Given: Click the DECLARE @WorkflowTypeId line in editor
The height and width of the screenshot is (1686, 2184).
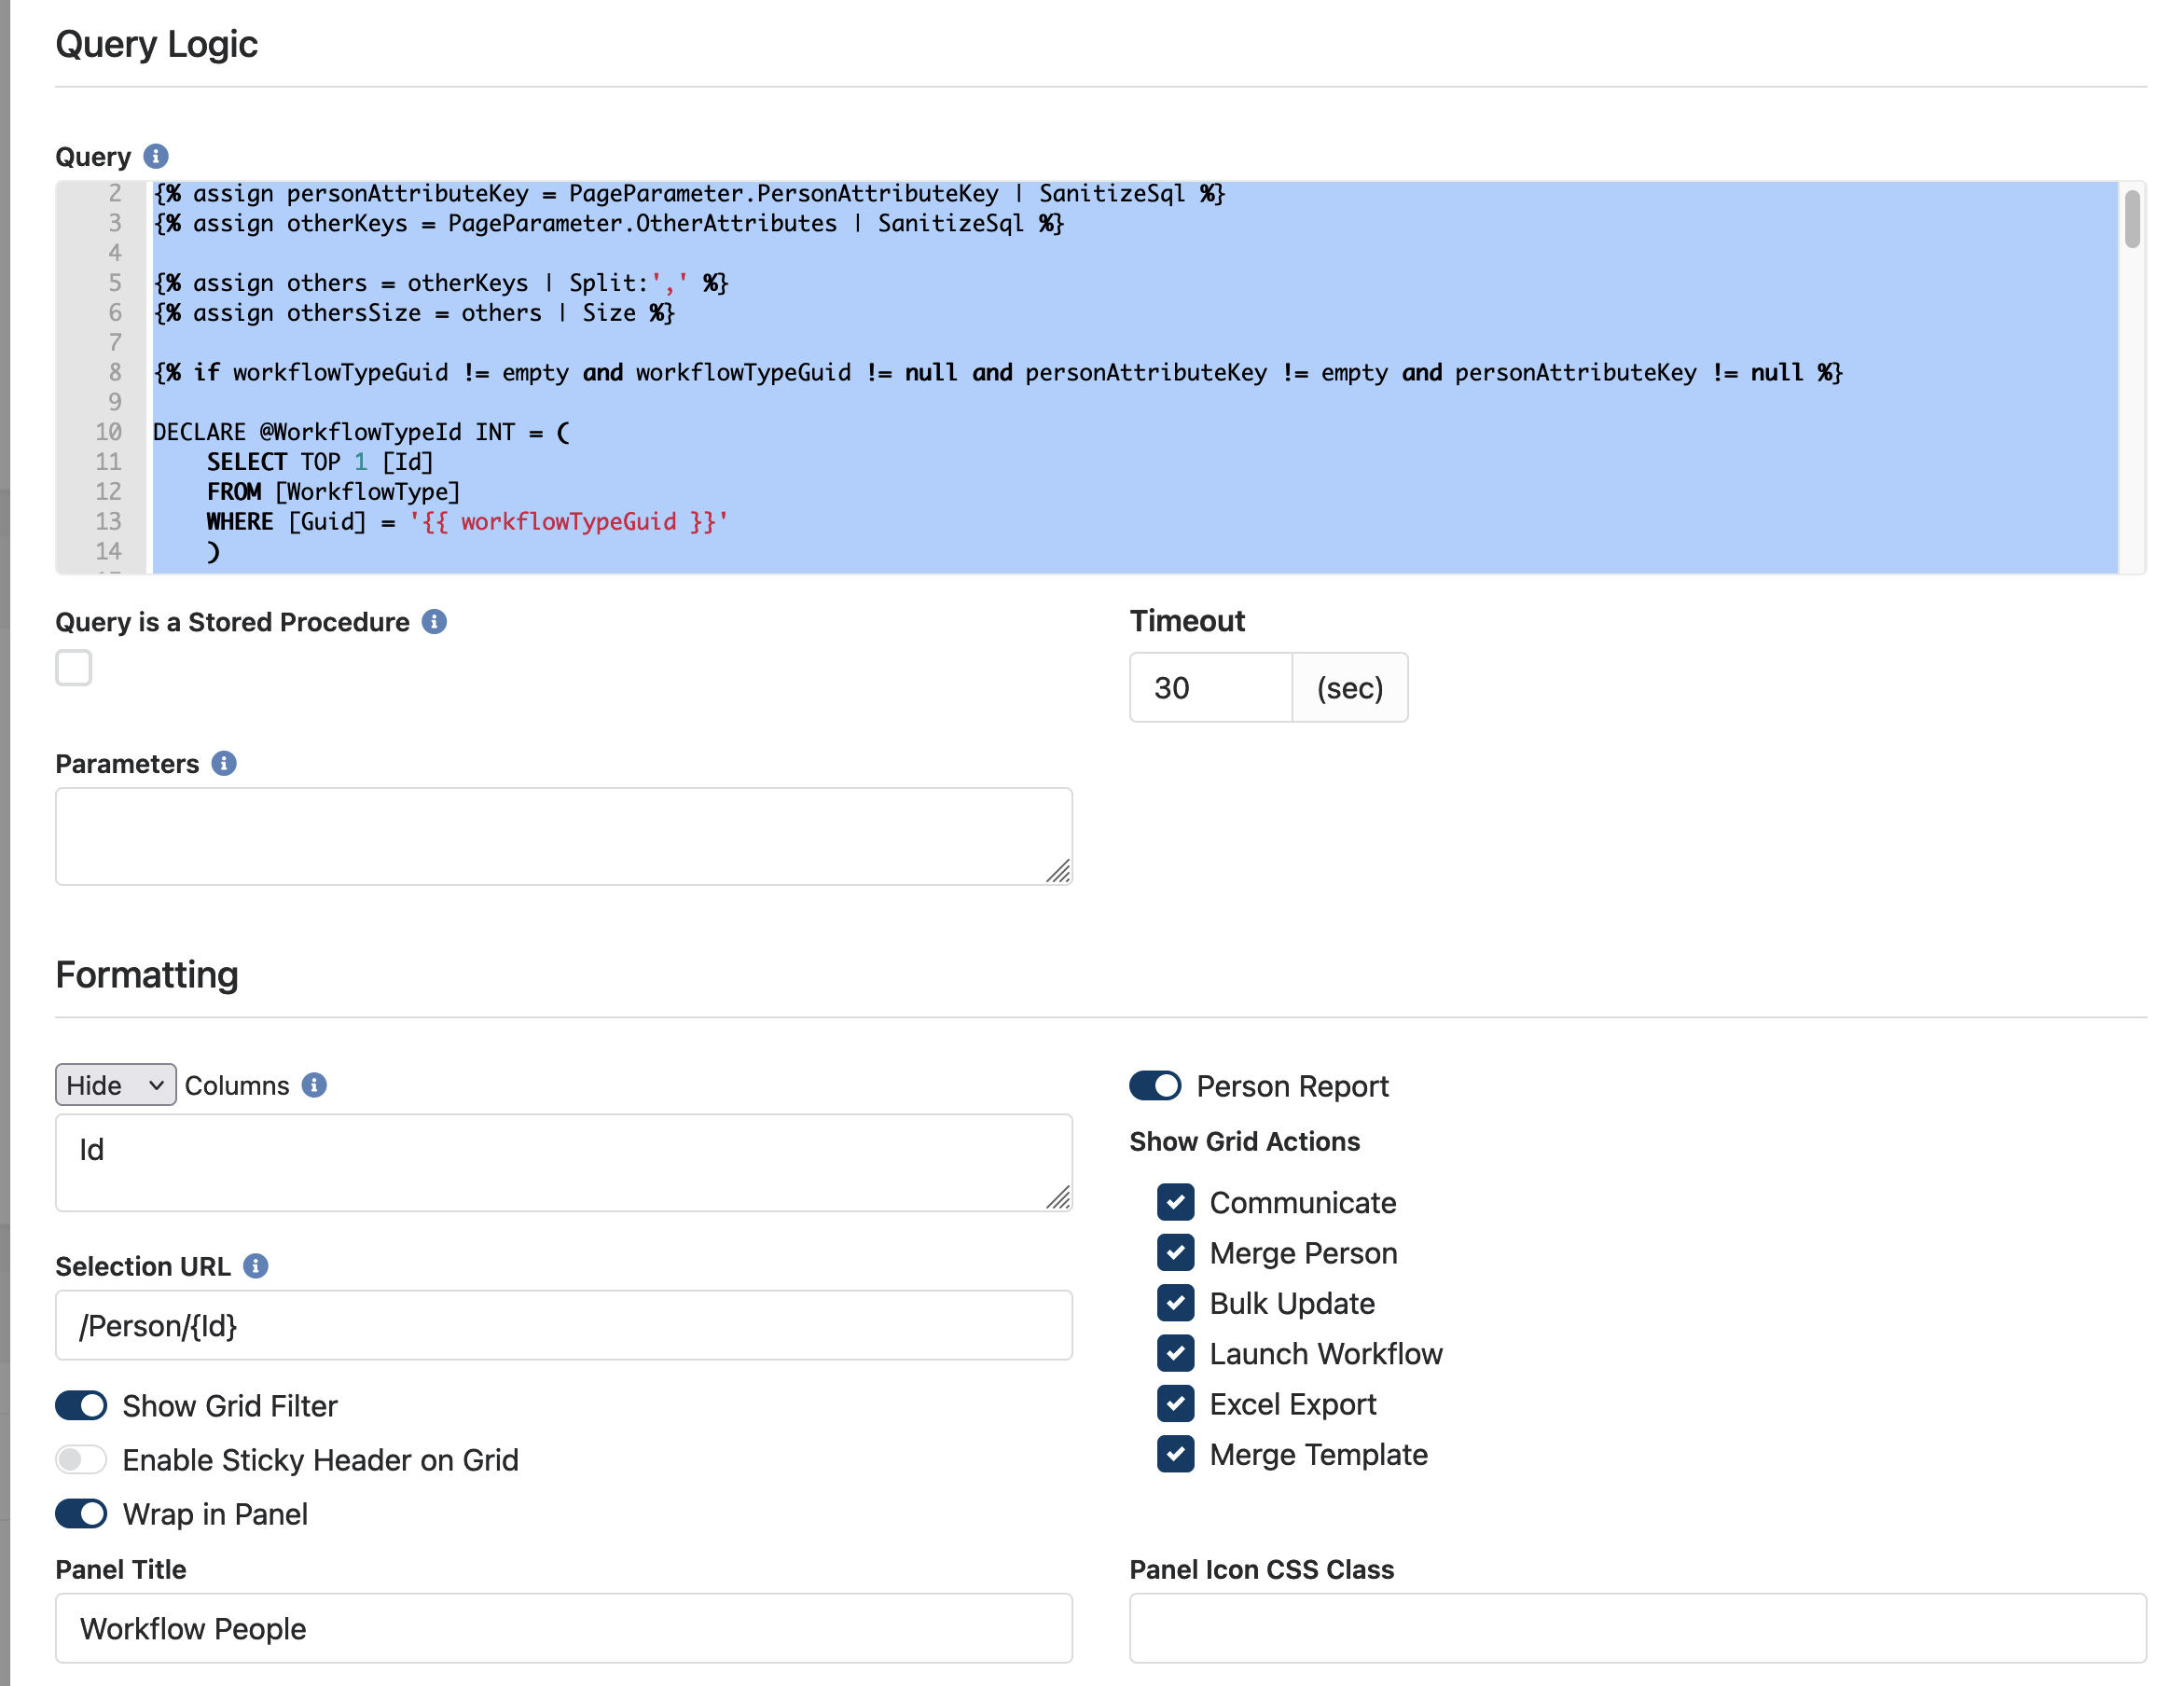Looking at the screenshot, I should tap(362, 432).
